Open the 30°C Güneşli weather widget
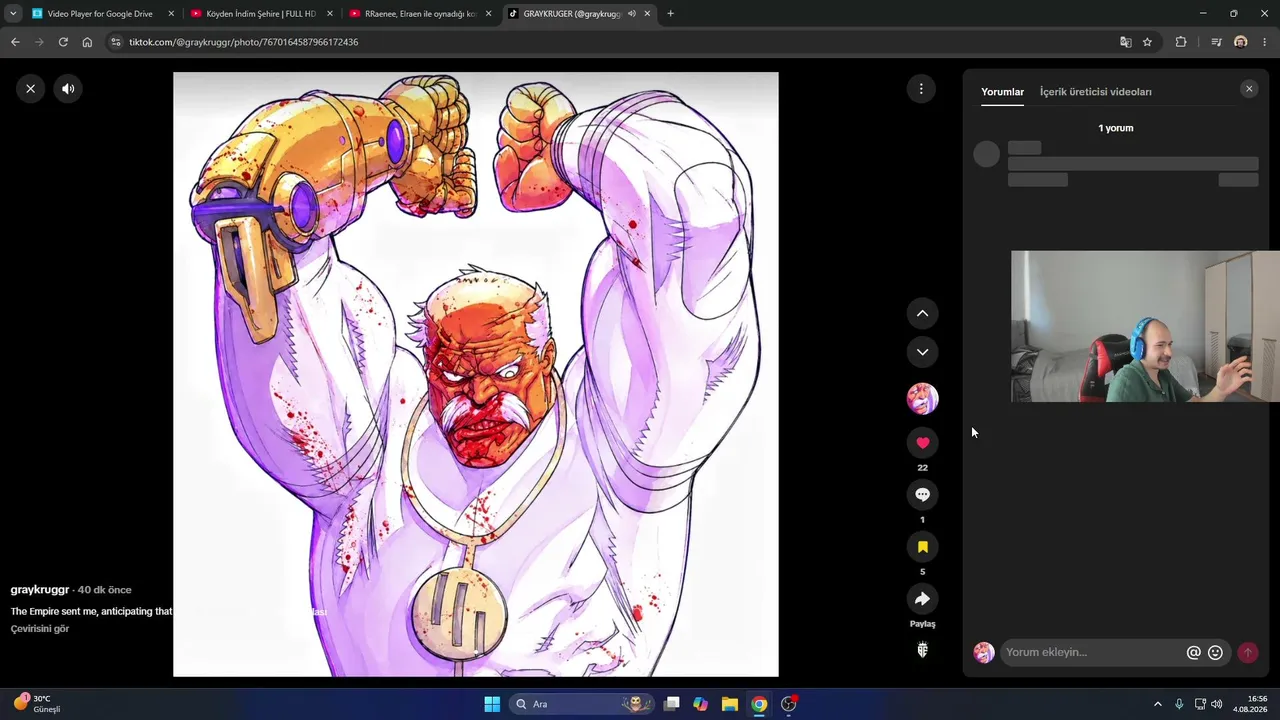The height and width of the screenshot is (720, 1280). tap(38, 703)
